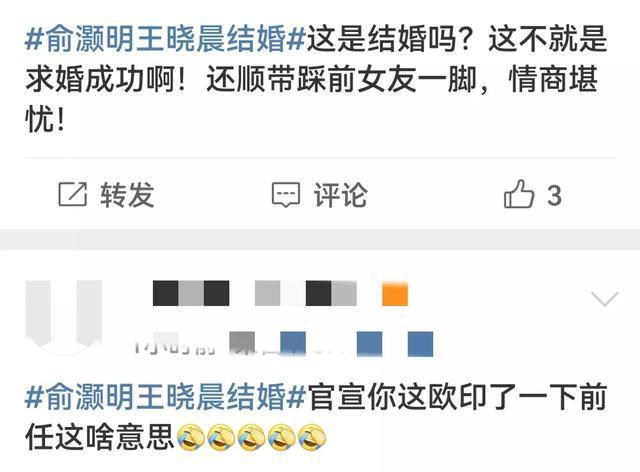Tap the last laughing-crying emoji
Viewport: 640px width, 472px height.
(x=312, y=437)
